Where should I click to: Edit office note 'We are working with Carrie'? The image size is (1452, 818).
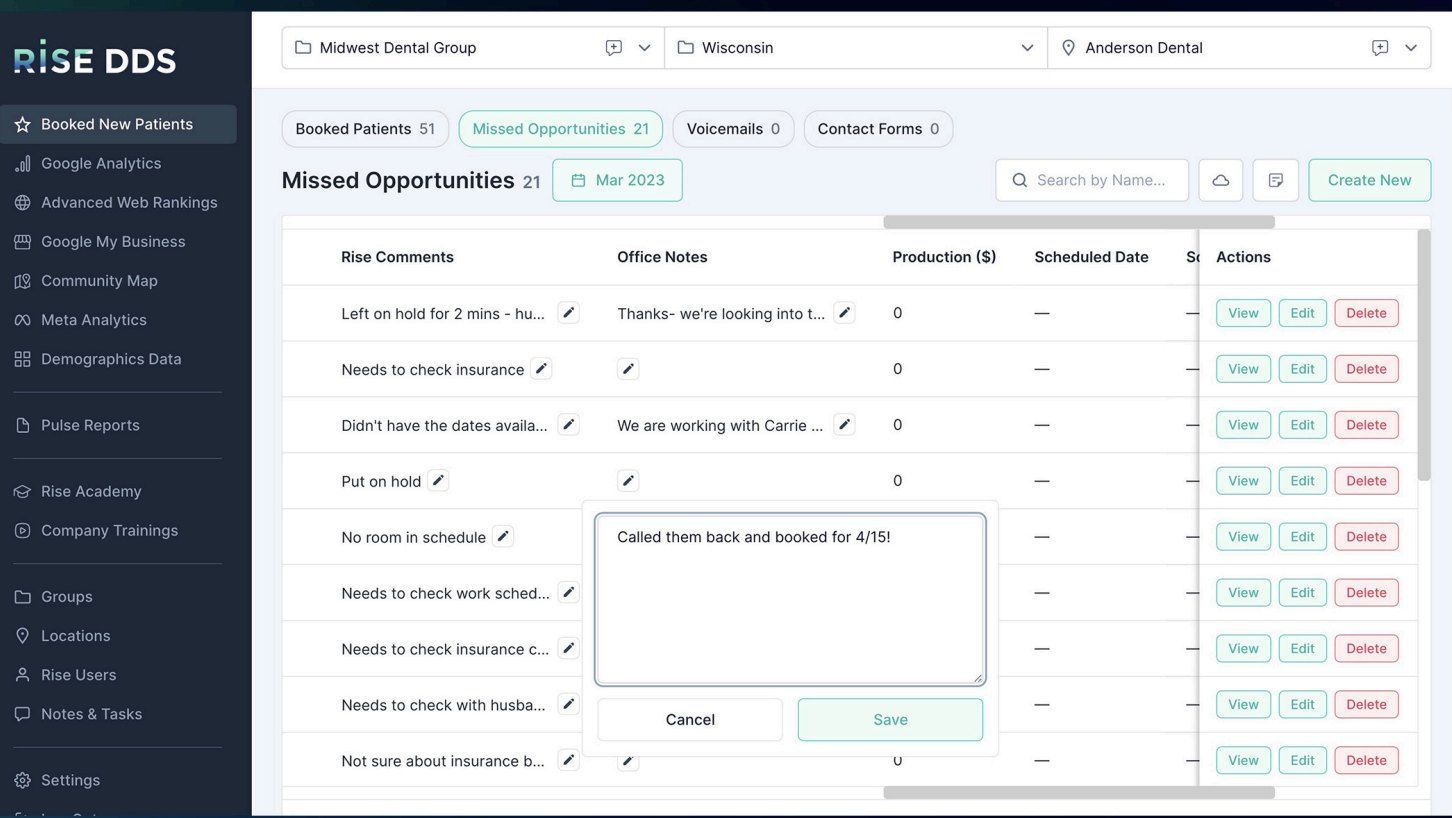[844, 425]
